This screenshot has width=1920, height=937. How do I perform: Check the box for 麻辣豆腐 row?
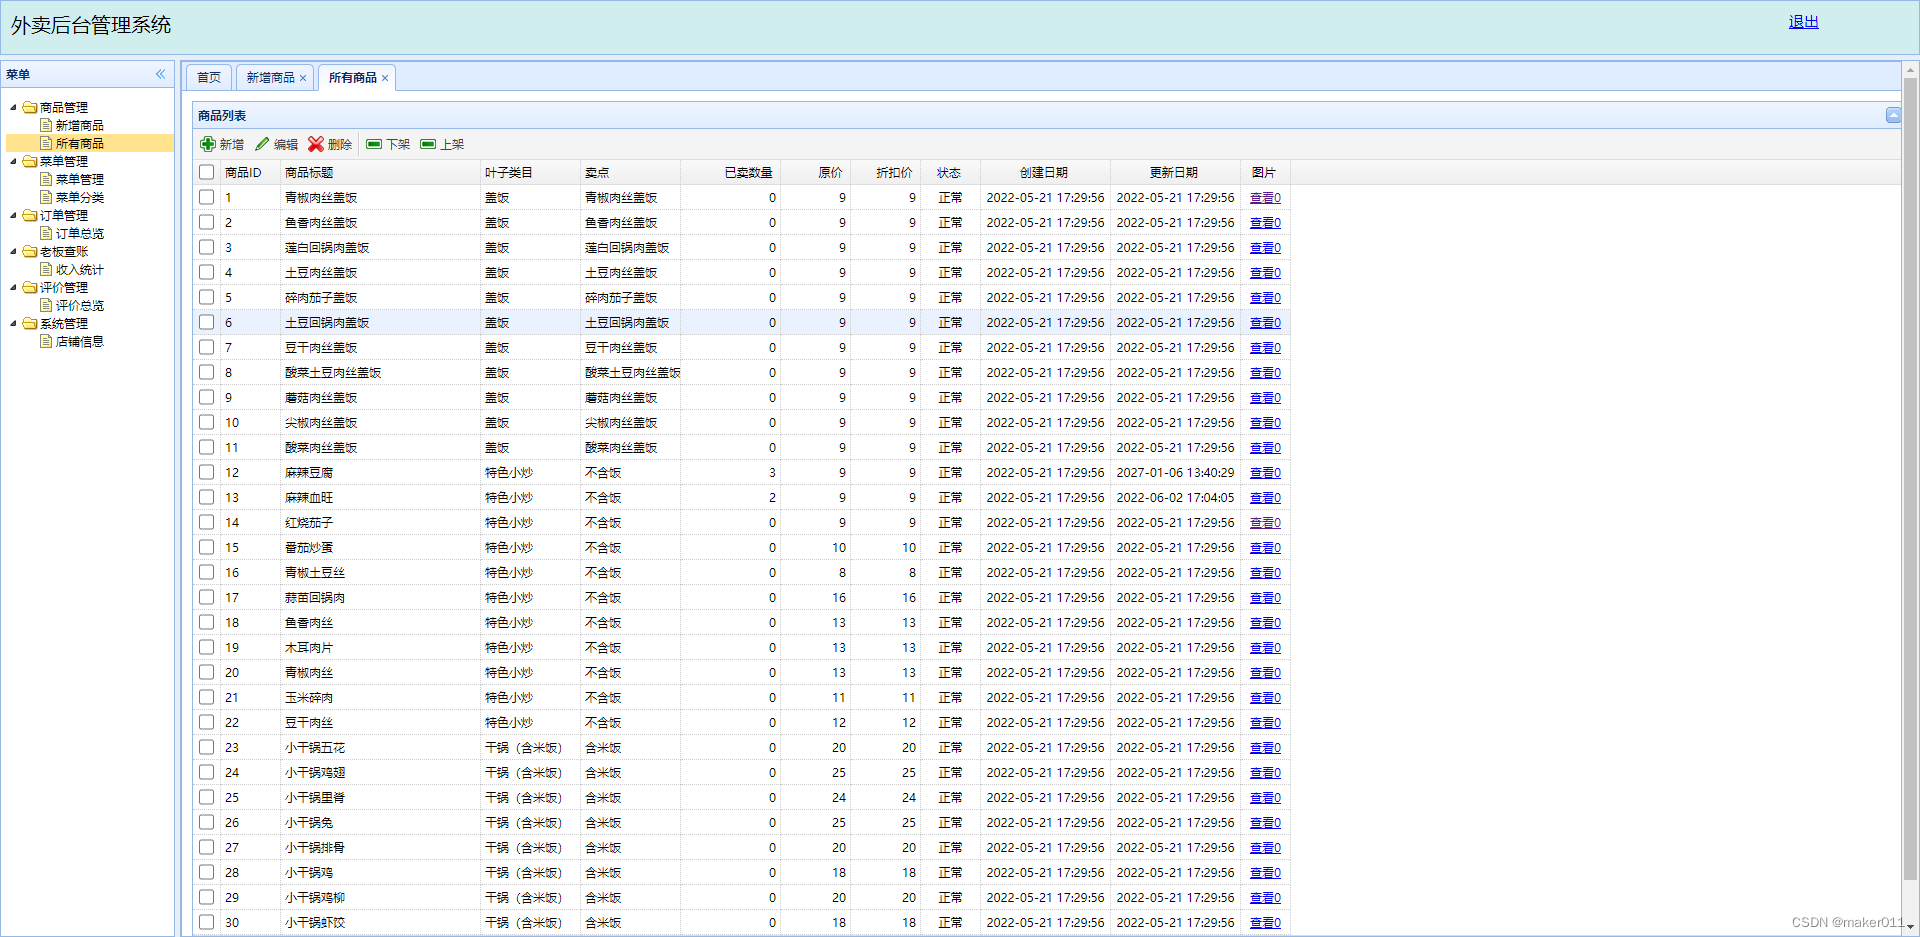pos(206,472)
